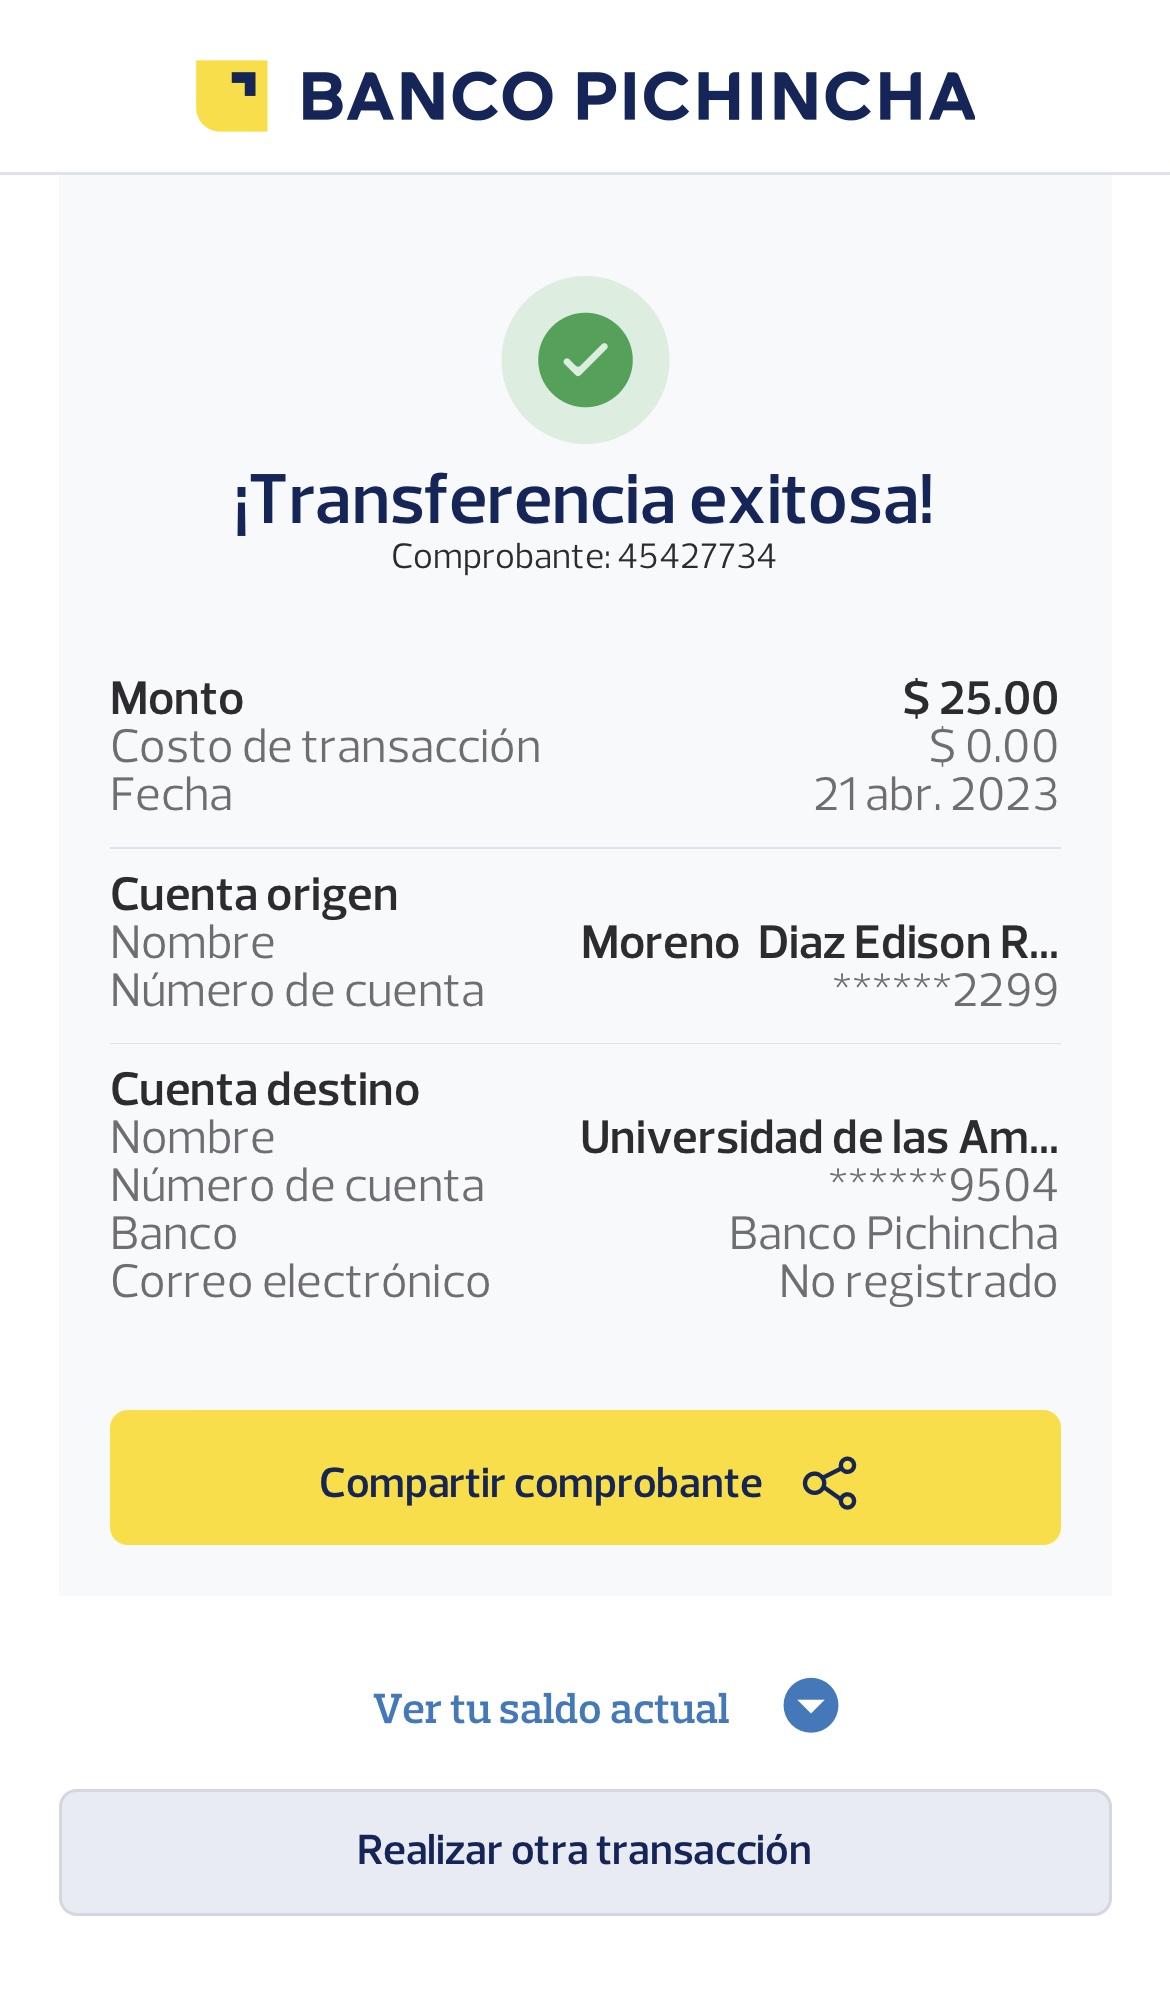Click the '¡Transferencia exitosa!' heading
Image resolution: width=1170 pixels, height=2015 pixels.
click(x=584, y=499)
